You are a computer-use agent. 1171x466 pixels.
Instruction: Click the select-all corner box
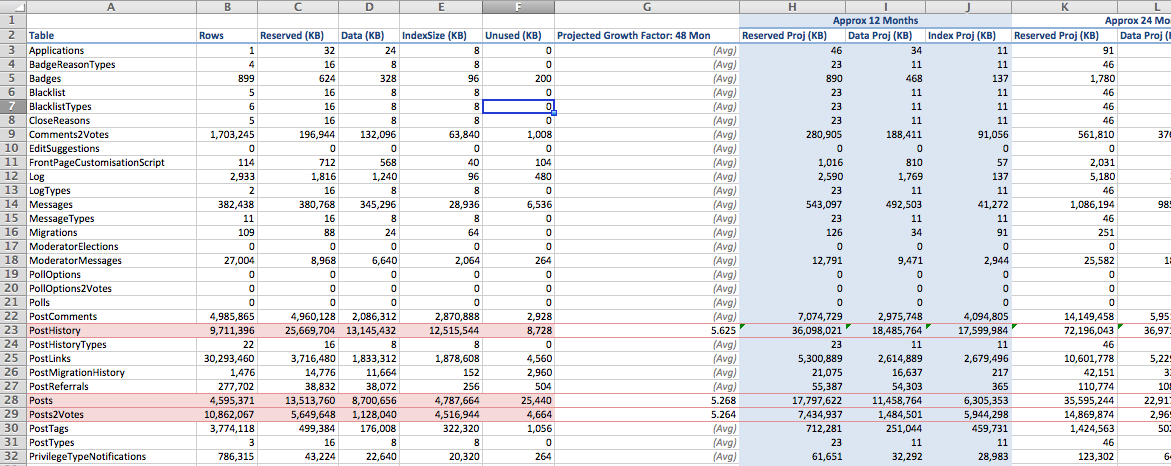13,7
